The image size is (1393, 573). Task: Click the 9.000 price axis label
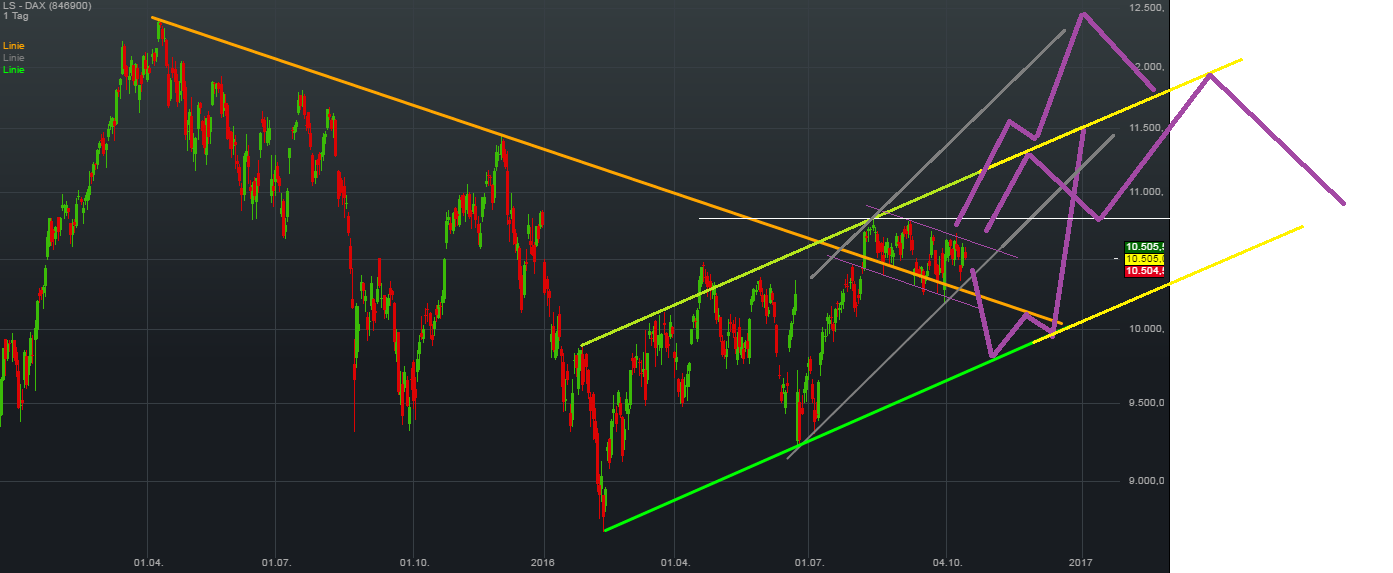coord(1148,481)
